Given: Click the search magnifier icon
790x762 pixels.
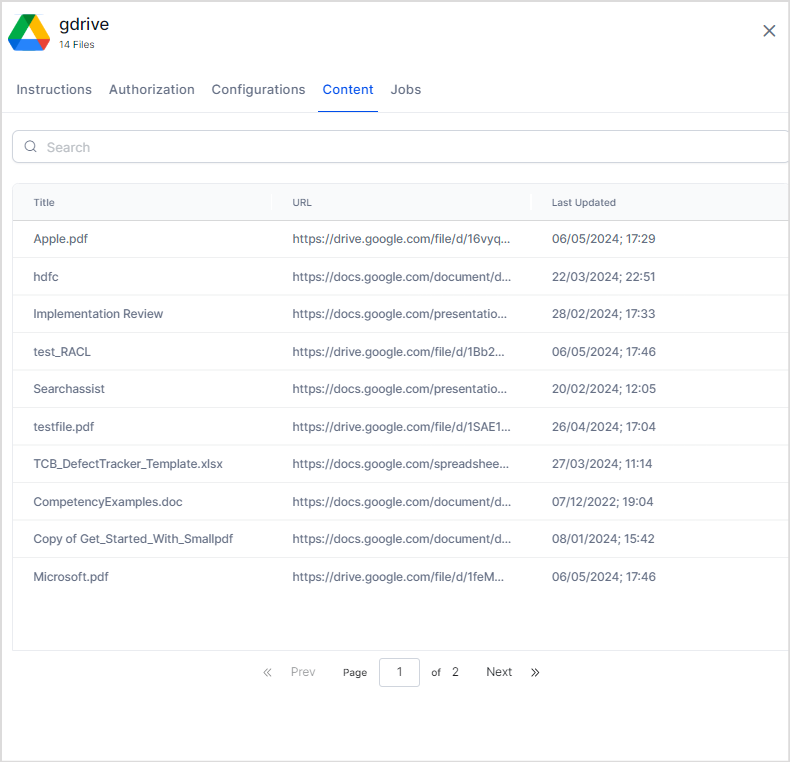Looking at the screenshot, I should tap(31, 147).
